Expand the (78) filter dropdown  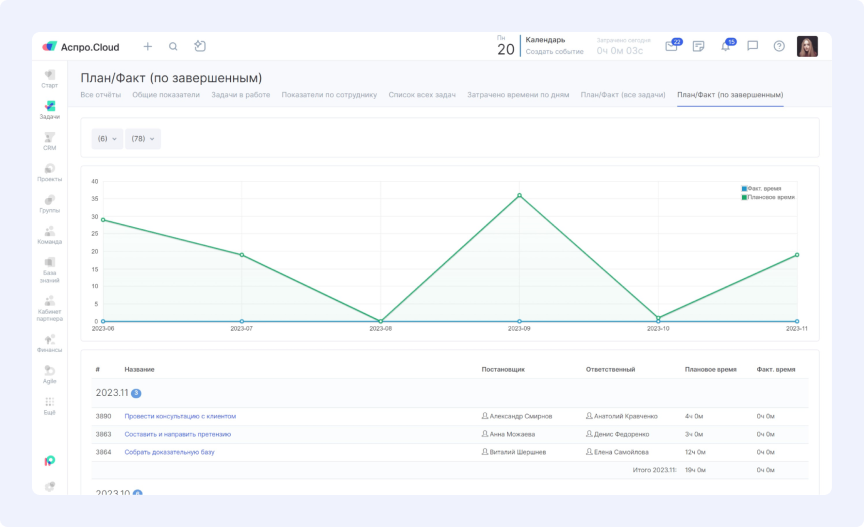[x=143, y=139]
